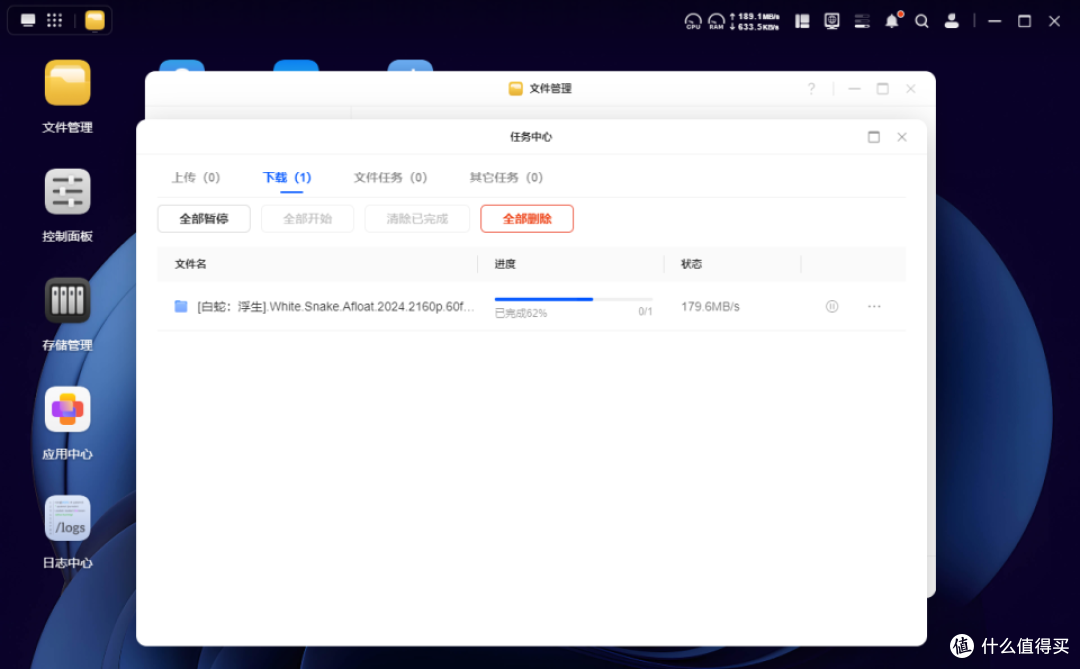Open the 其它任务 (0) tab

506,178
